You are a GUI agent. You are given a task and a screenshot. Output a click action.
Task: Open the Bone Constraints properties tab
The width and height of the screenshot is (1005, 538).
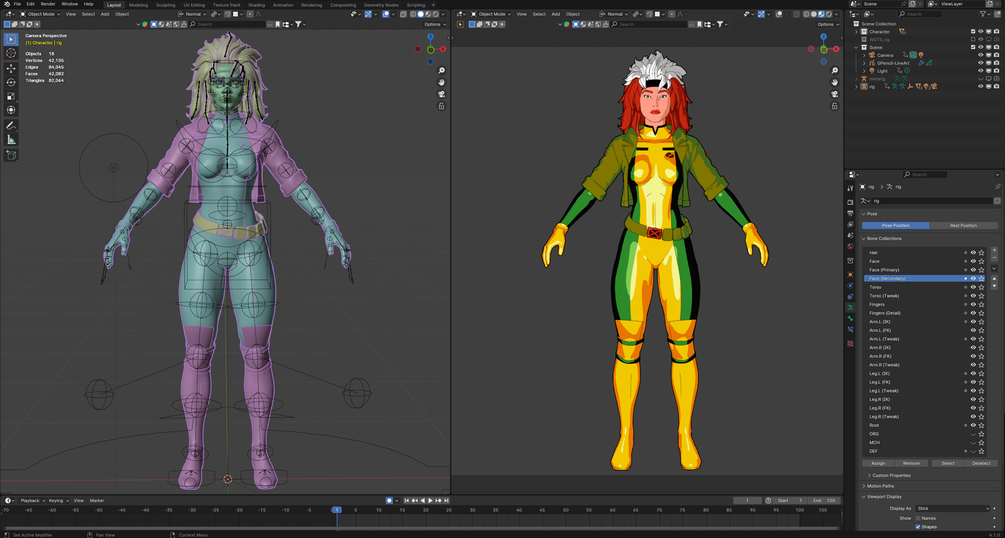coord(851,329)
